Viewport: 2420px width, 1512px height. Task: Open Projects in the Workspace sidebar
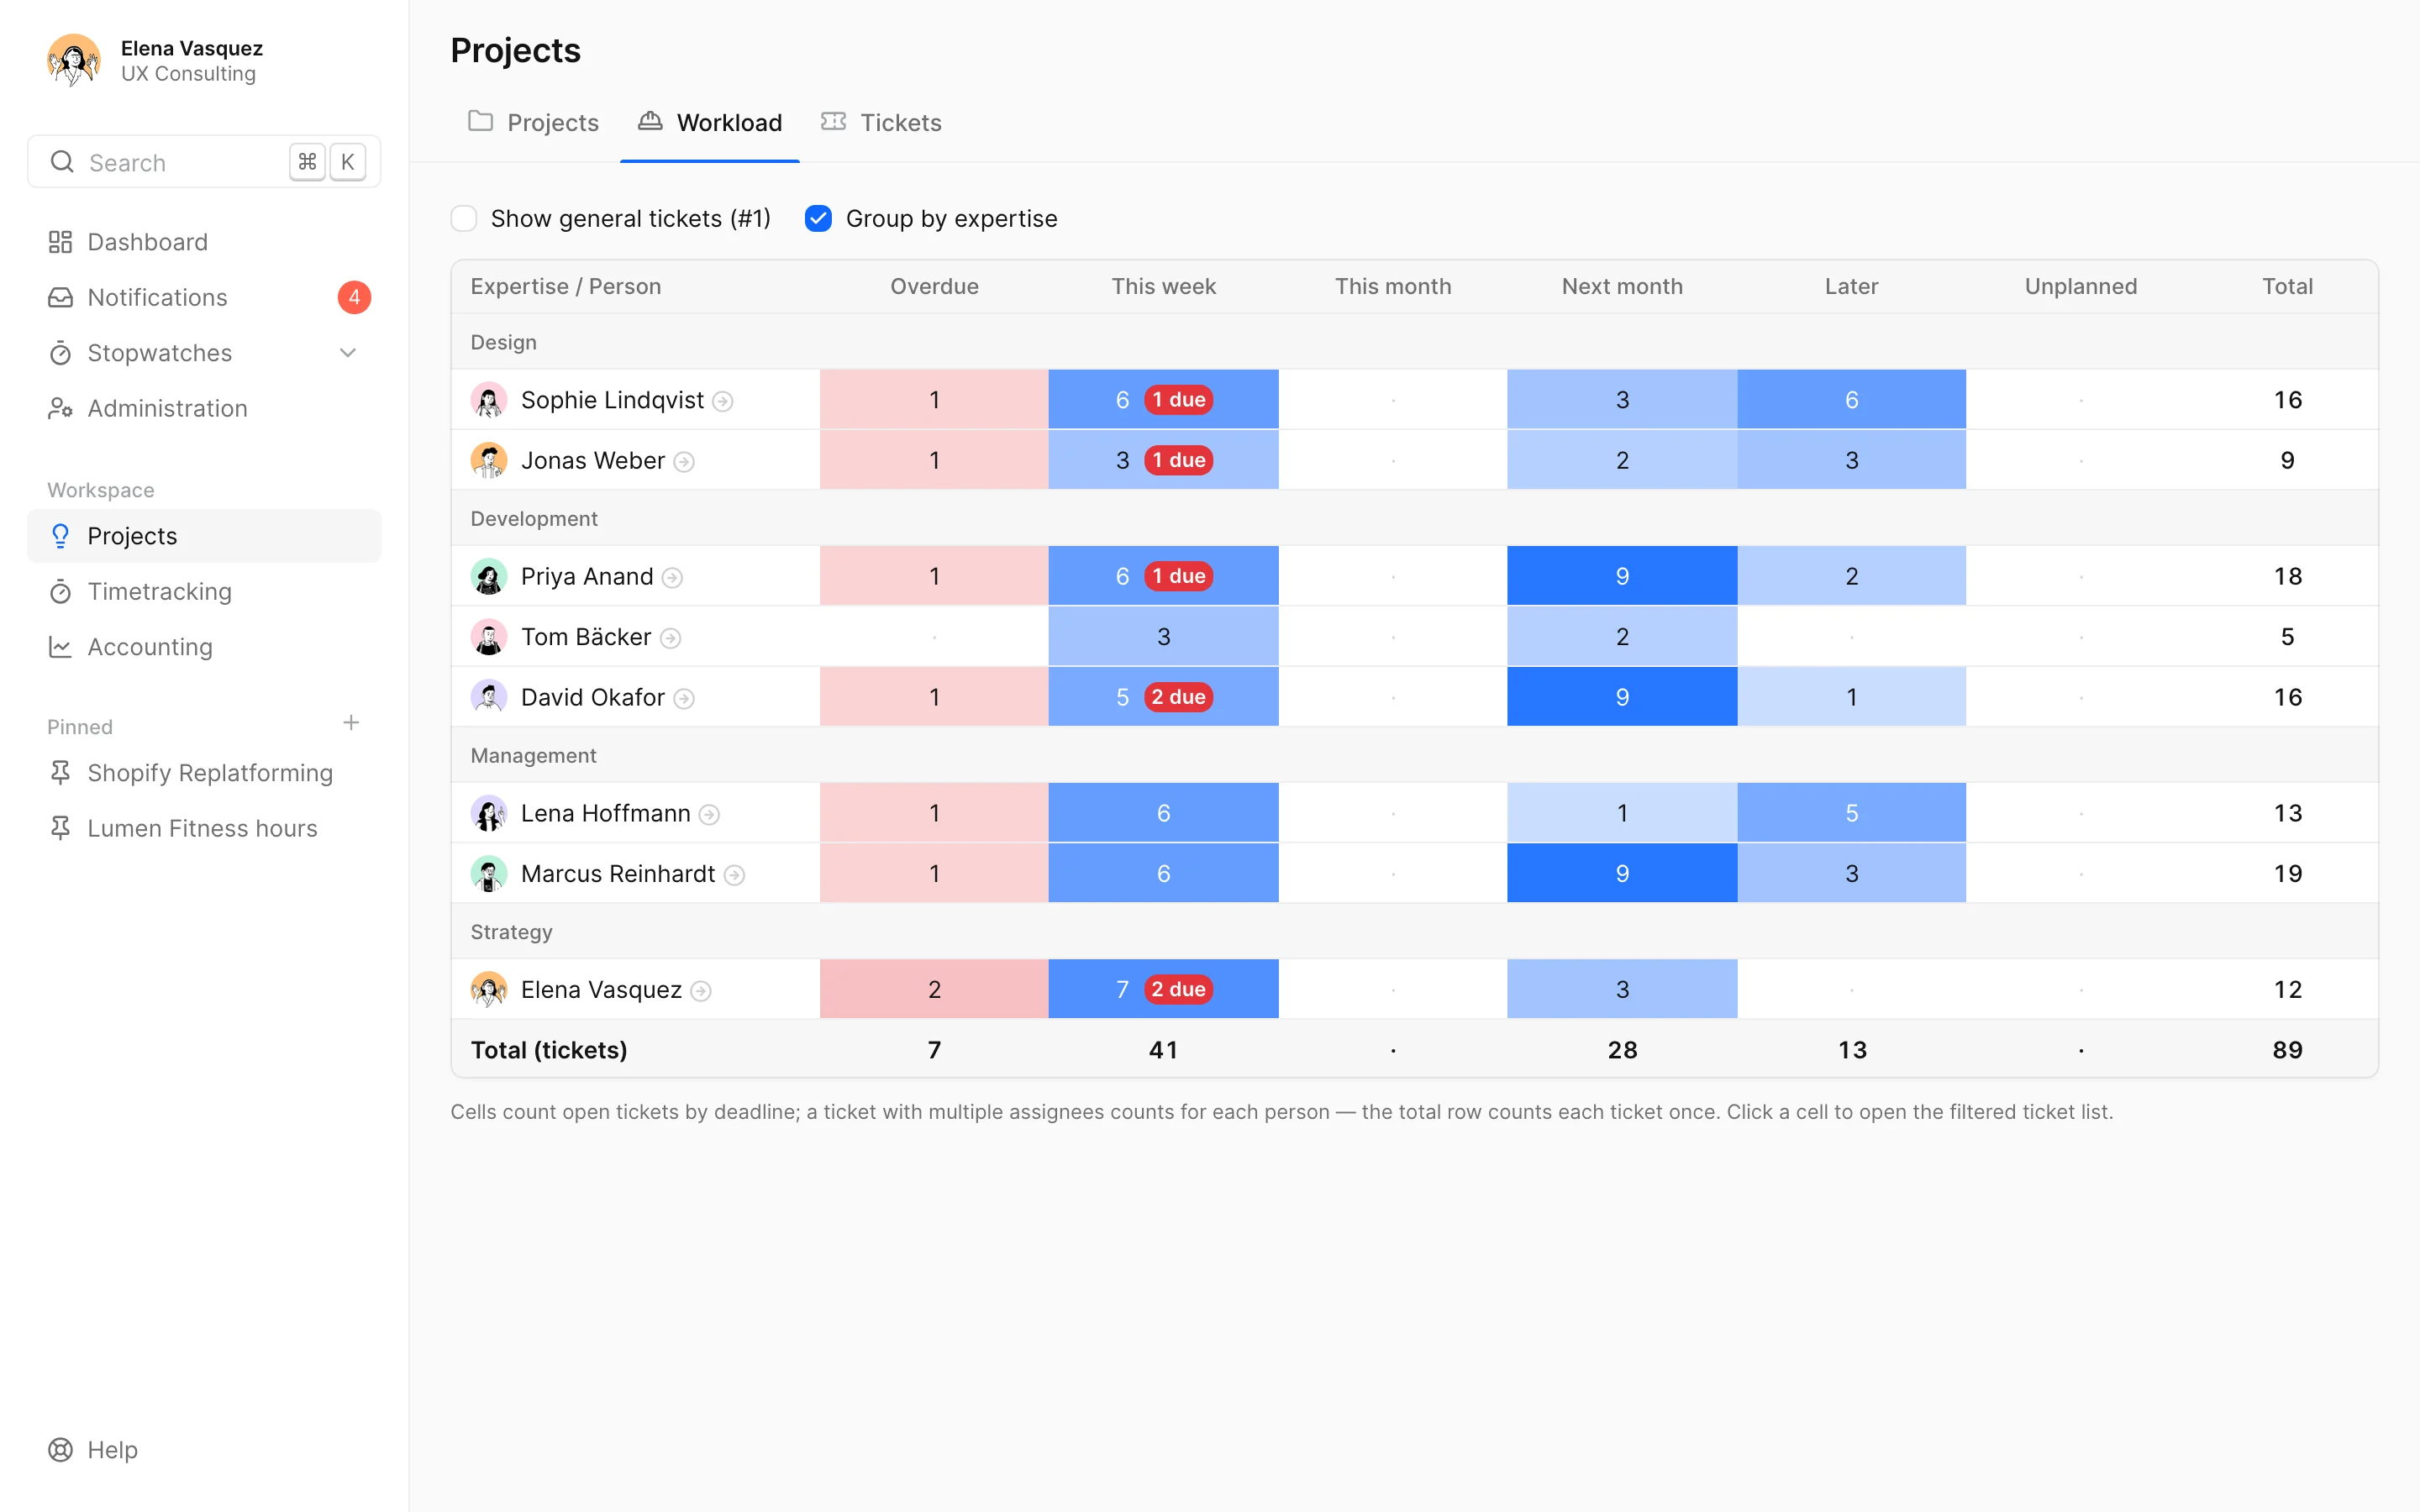(204, 536)
